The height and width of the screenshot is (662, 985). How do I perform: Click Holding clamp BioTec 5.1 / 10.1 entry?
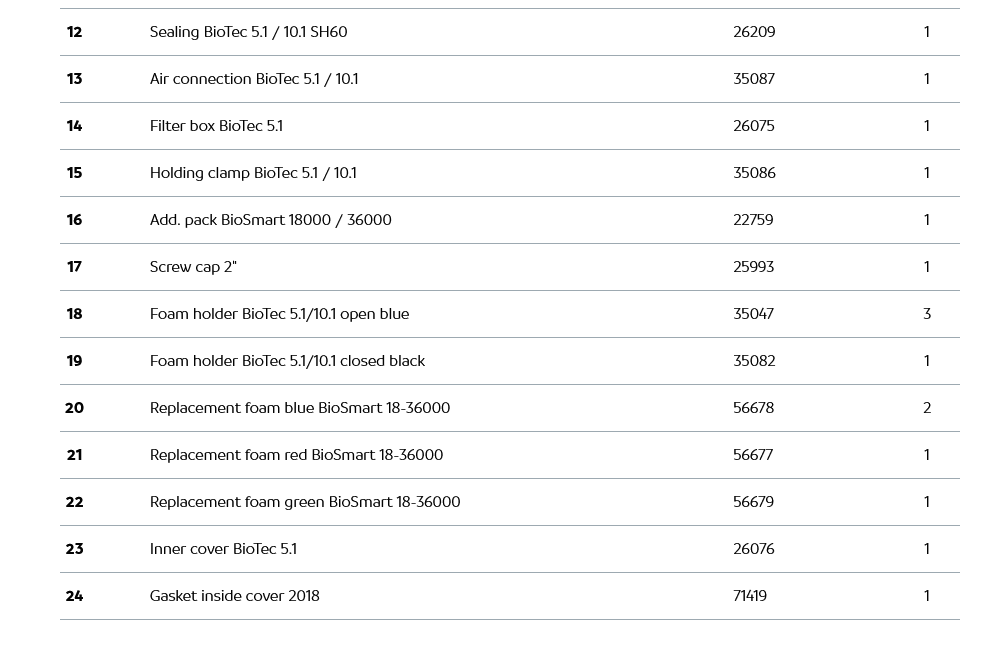pyautogui.click(x=253, y=173)
